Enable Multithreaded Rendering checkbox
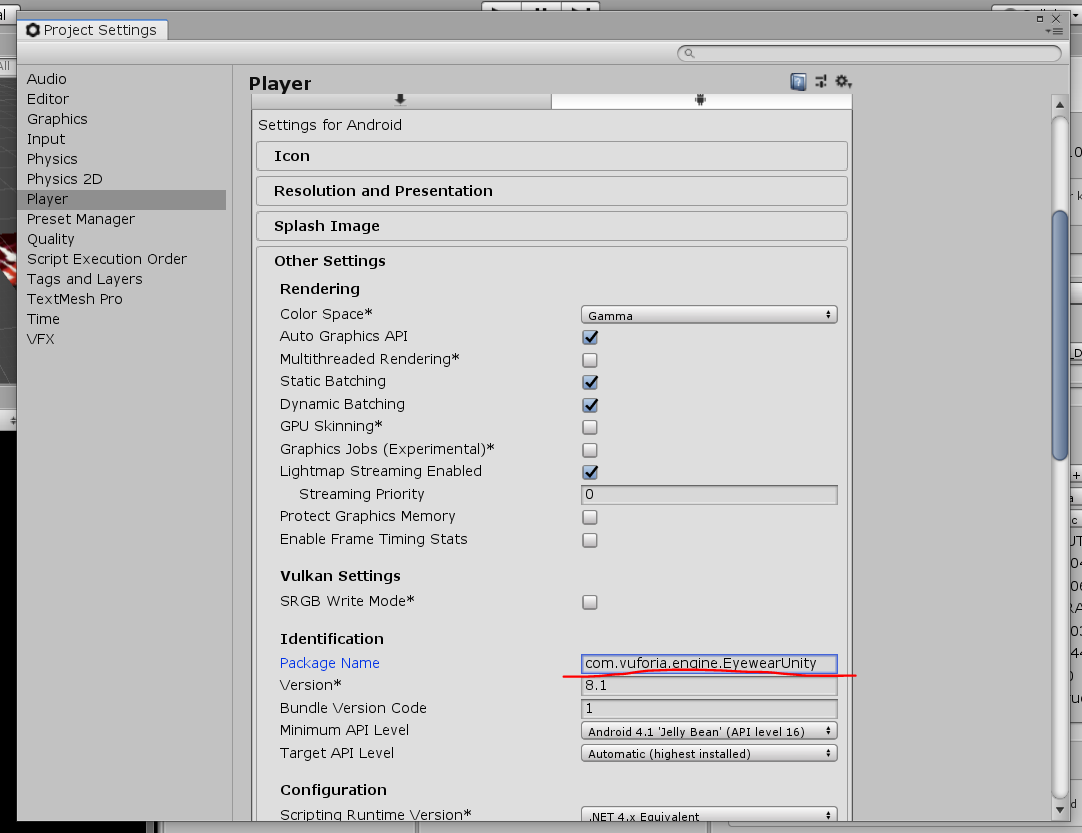Screen dimensions: 1082x833 coord(590,360)
